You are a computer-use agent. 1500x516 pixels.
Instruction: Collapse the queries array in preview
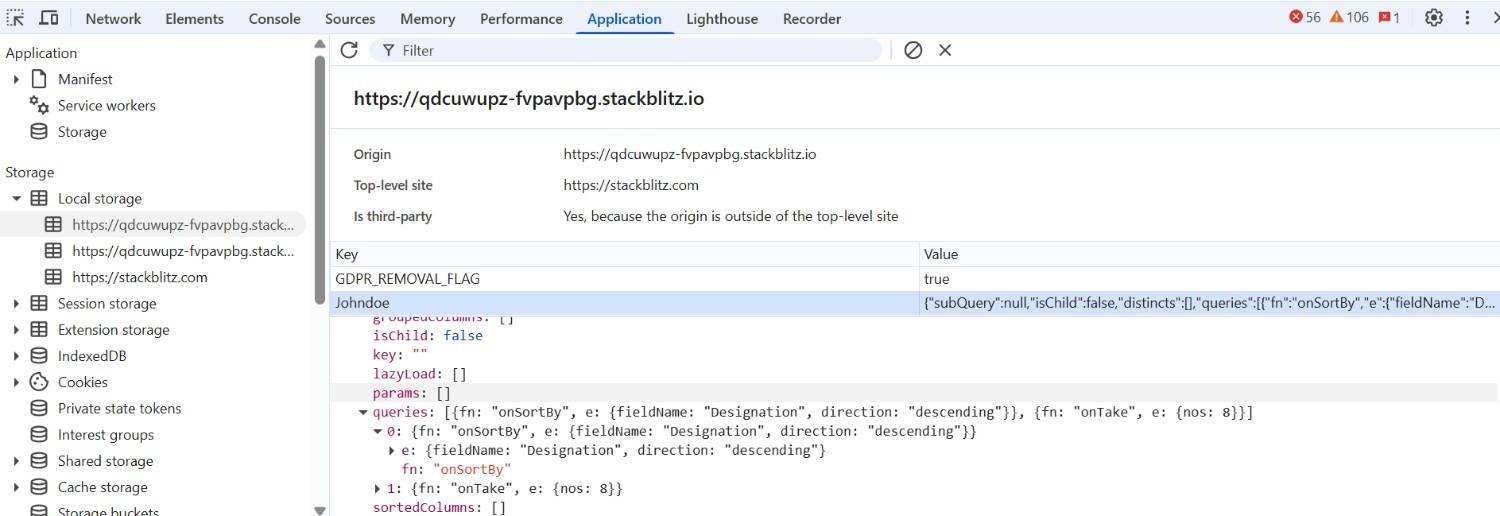(362, 413)
